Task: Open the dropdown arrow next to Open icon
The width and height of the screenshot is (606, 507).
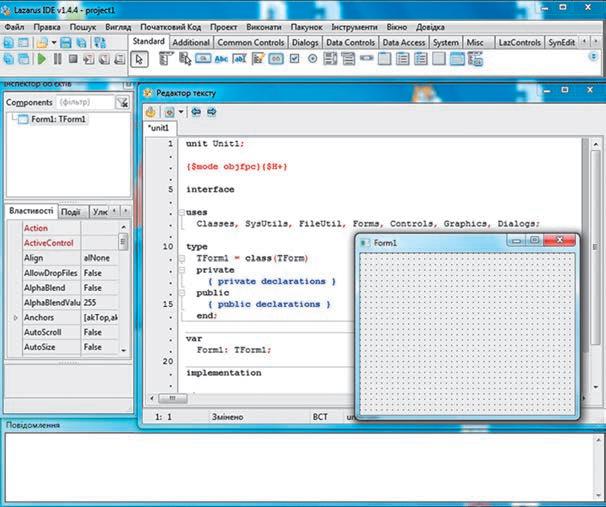Action: pyautogui.click(x=54, y=43)
